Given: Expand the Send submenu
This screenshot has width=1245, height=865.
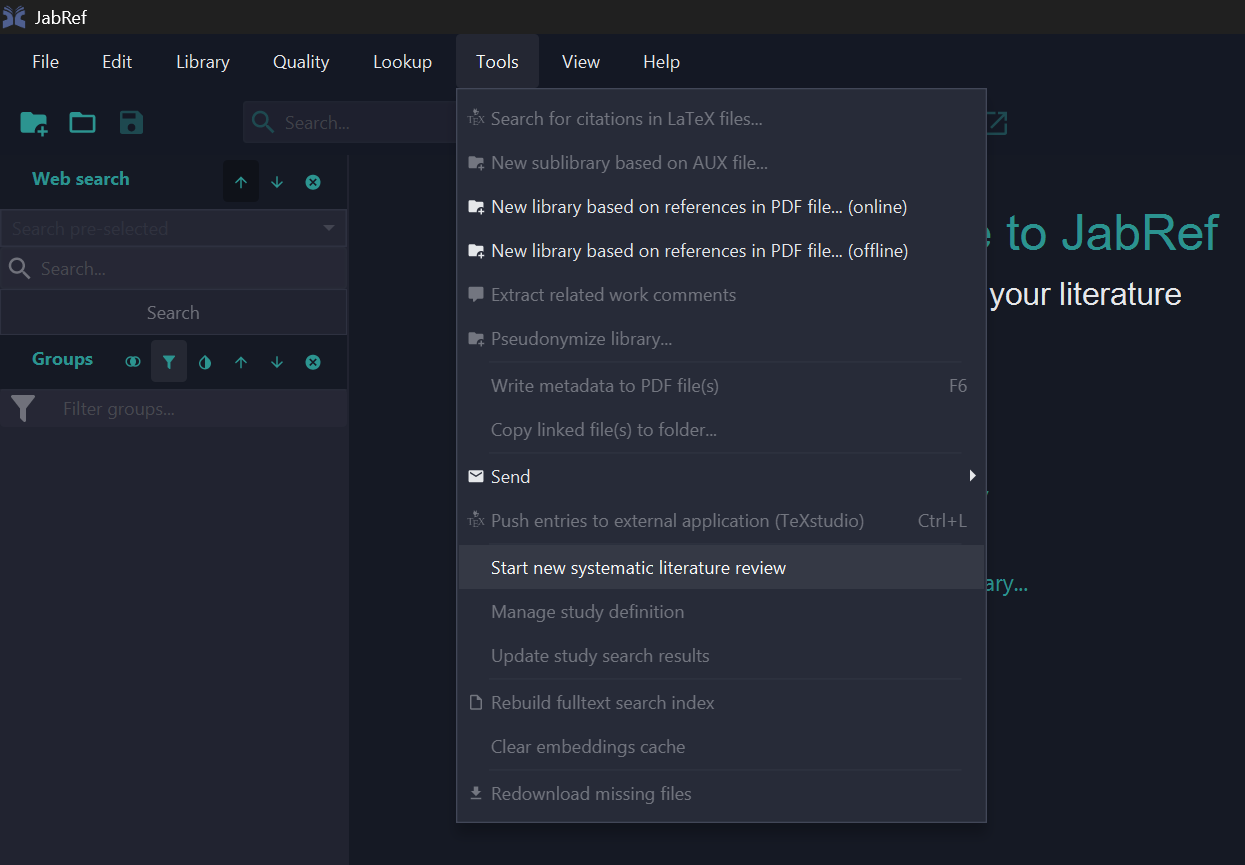Looking at the screenshot, I should (721, 477).
